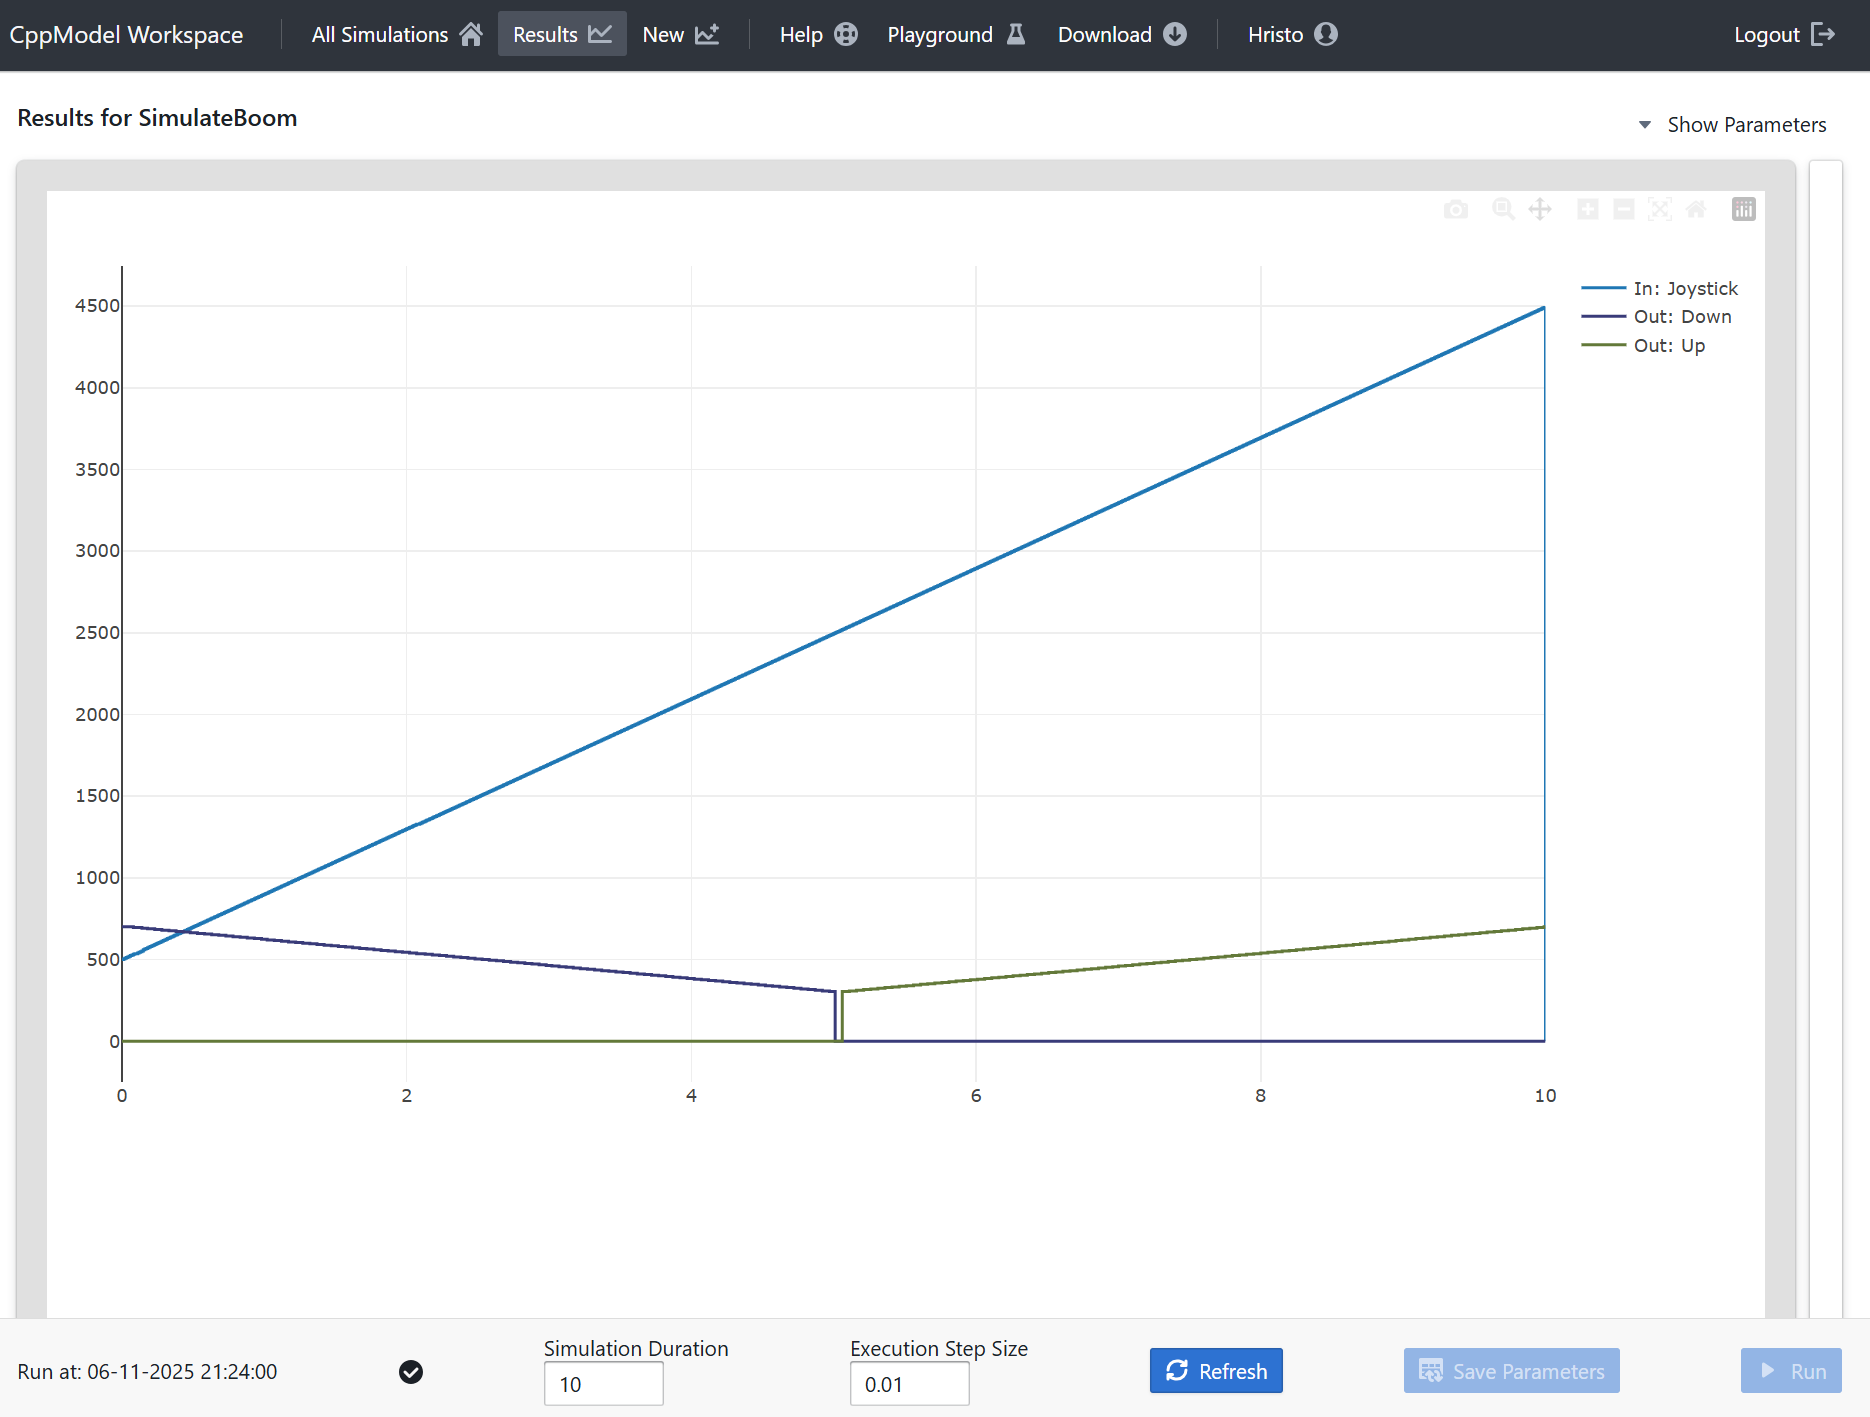1870x1417 pixels.
Task: Click the Plotly logo icon
Action: point(1743,209)
